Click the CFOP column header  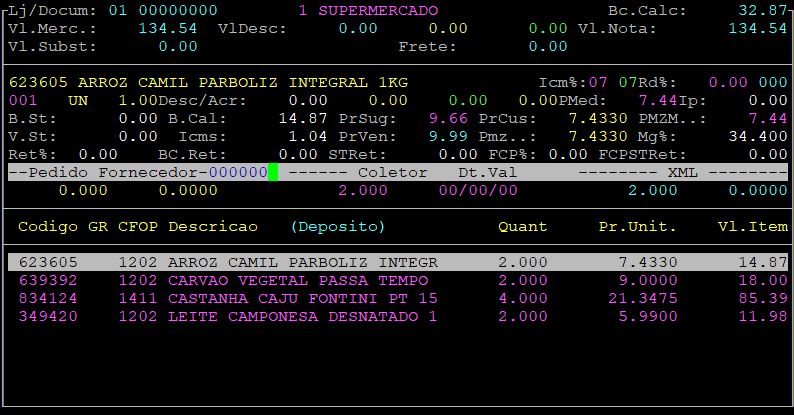(x=138, y=227)
